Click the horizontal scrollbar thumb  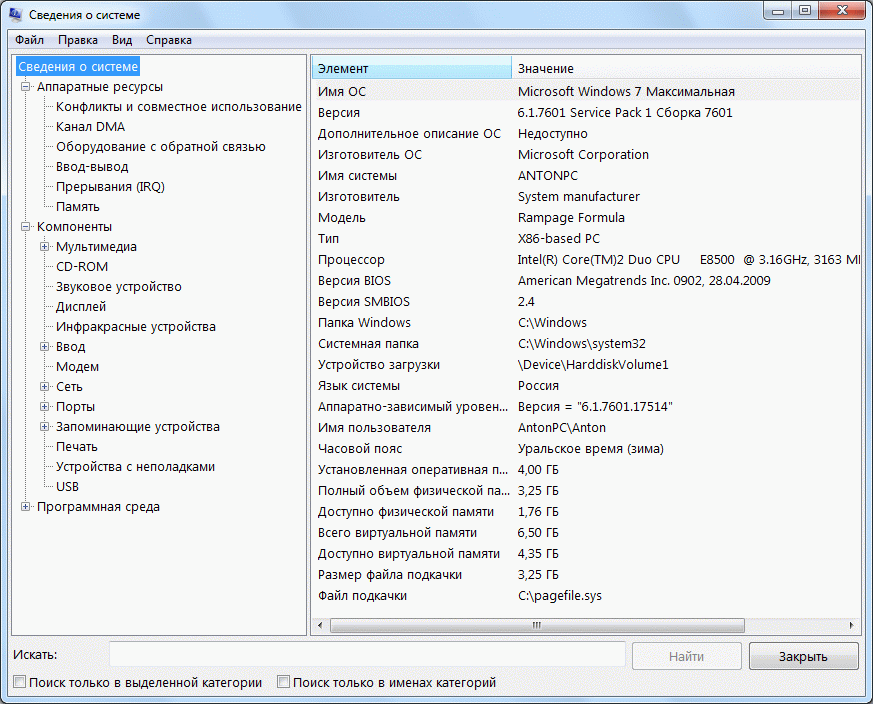pos(536,626)
